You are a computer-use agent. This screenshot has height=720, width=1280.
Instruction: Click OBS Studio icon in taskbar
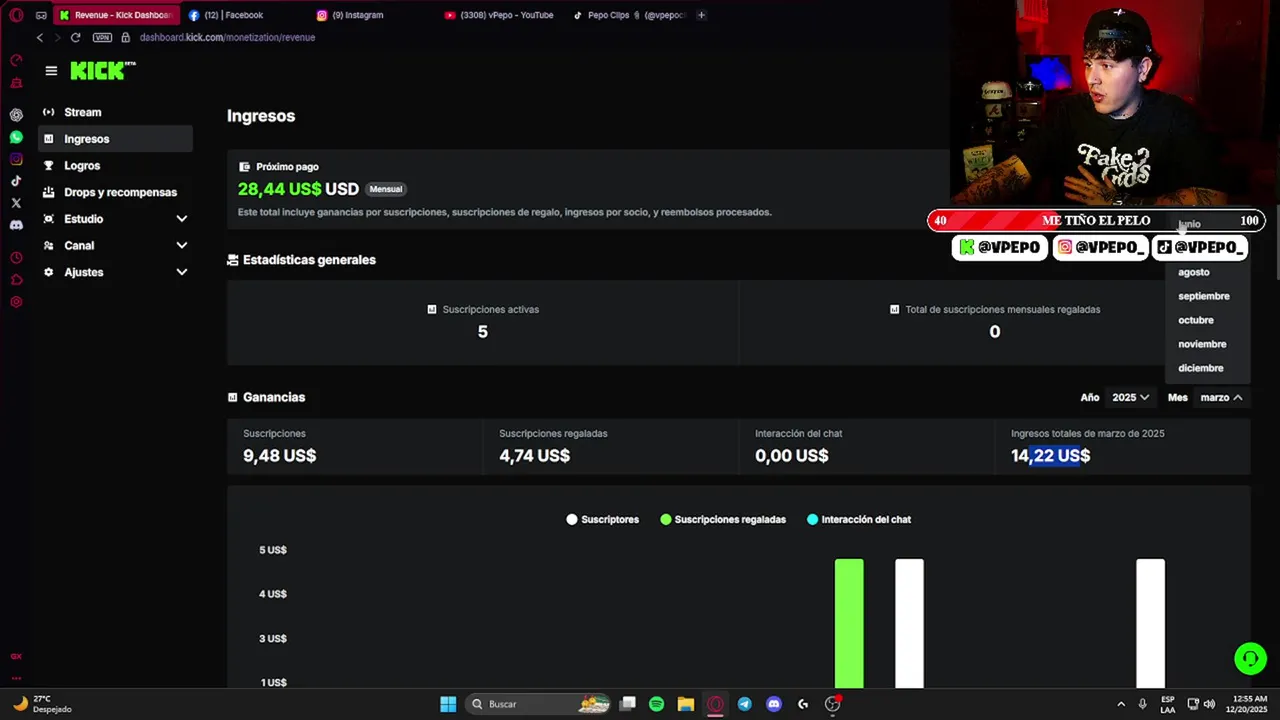(832, 704)
